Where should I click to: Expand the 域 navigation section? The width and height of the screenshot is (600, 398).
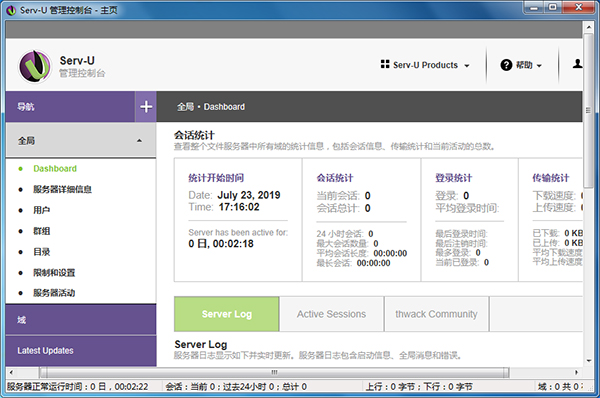(81, 320)
